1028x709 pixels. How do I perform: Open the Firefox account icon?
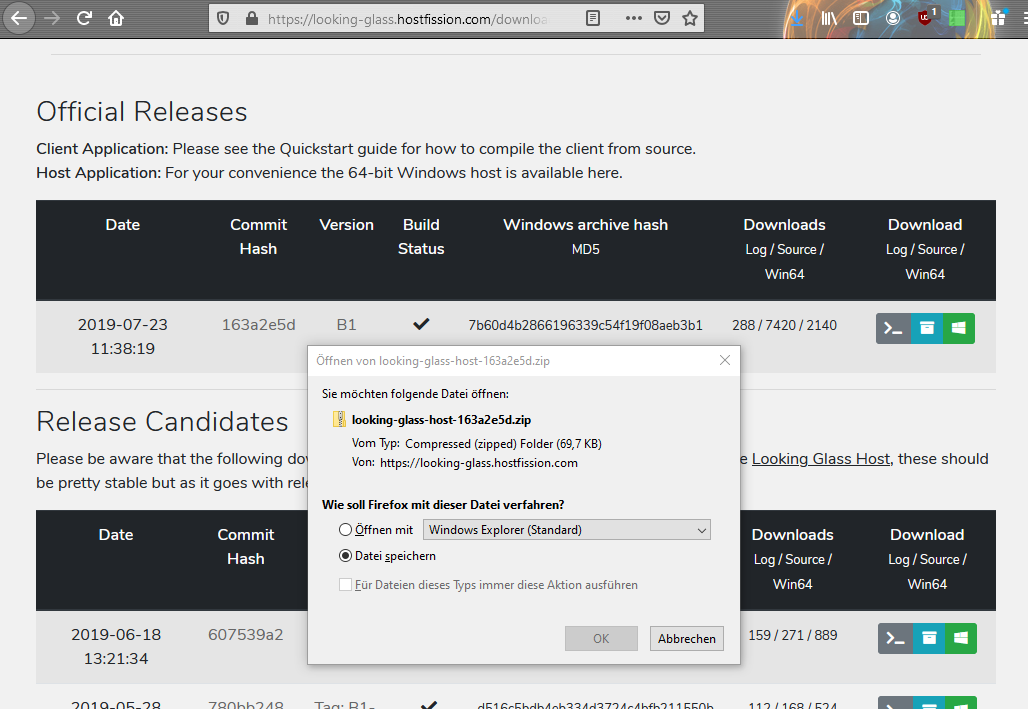coord(892,18)
